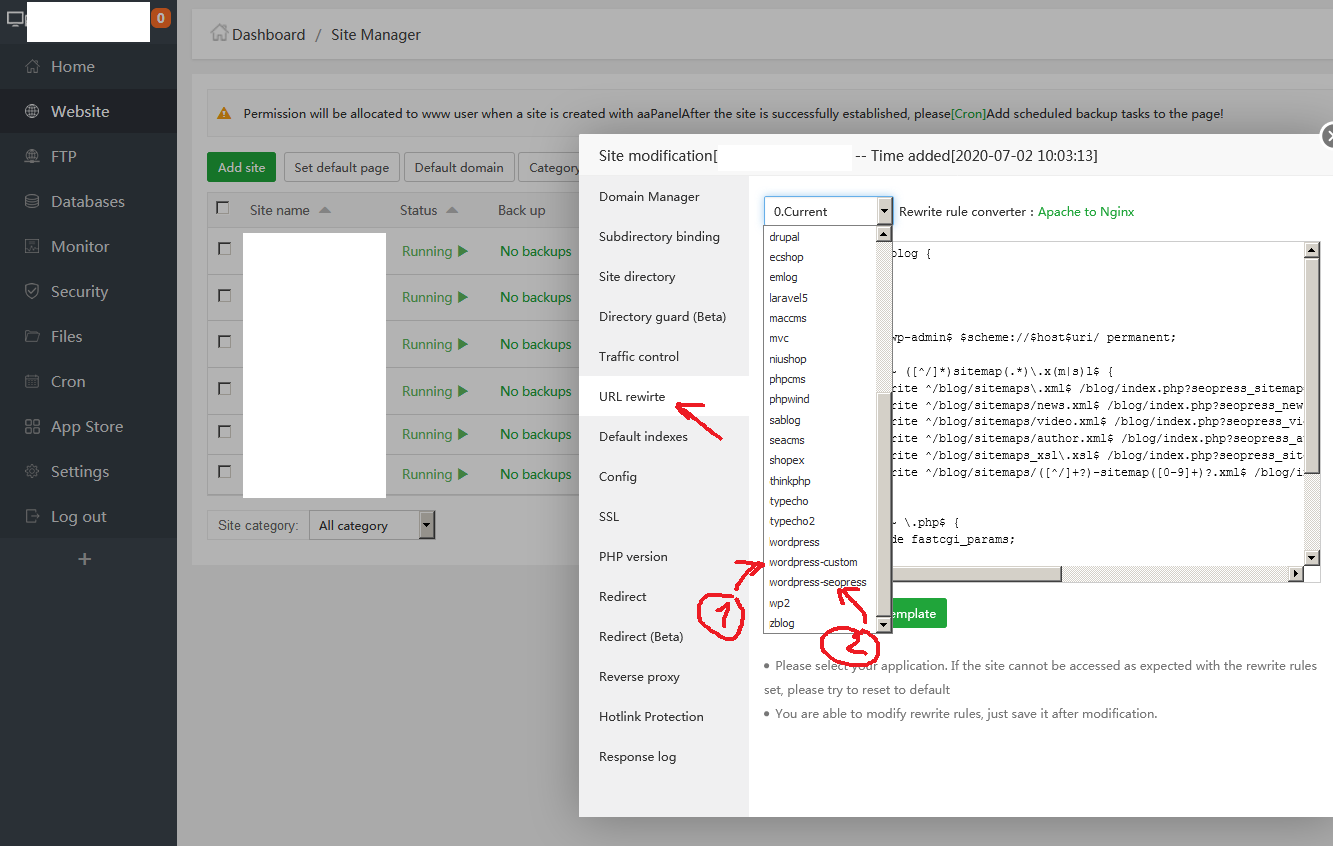Toggle the select-all sites checkbox in header
This screenshot has width=1333, height=846.
223,209
